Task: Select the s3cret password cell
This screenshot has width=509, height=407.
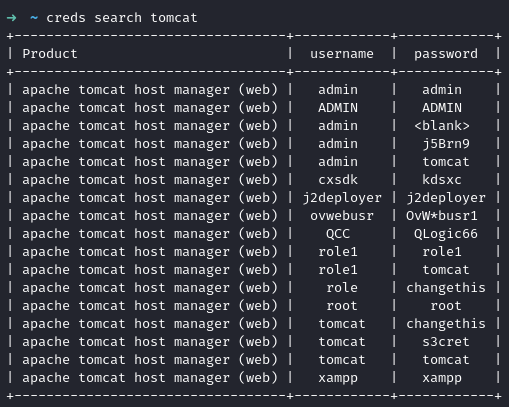Action: pos(446,342)
